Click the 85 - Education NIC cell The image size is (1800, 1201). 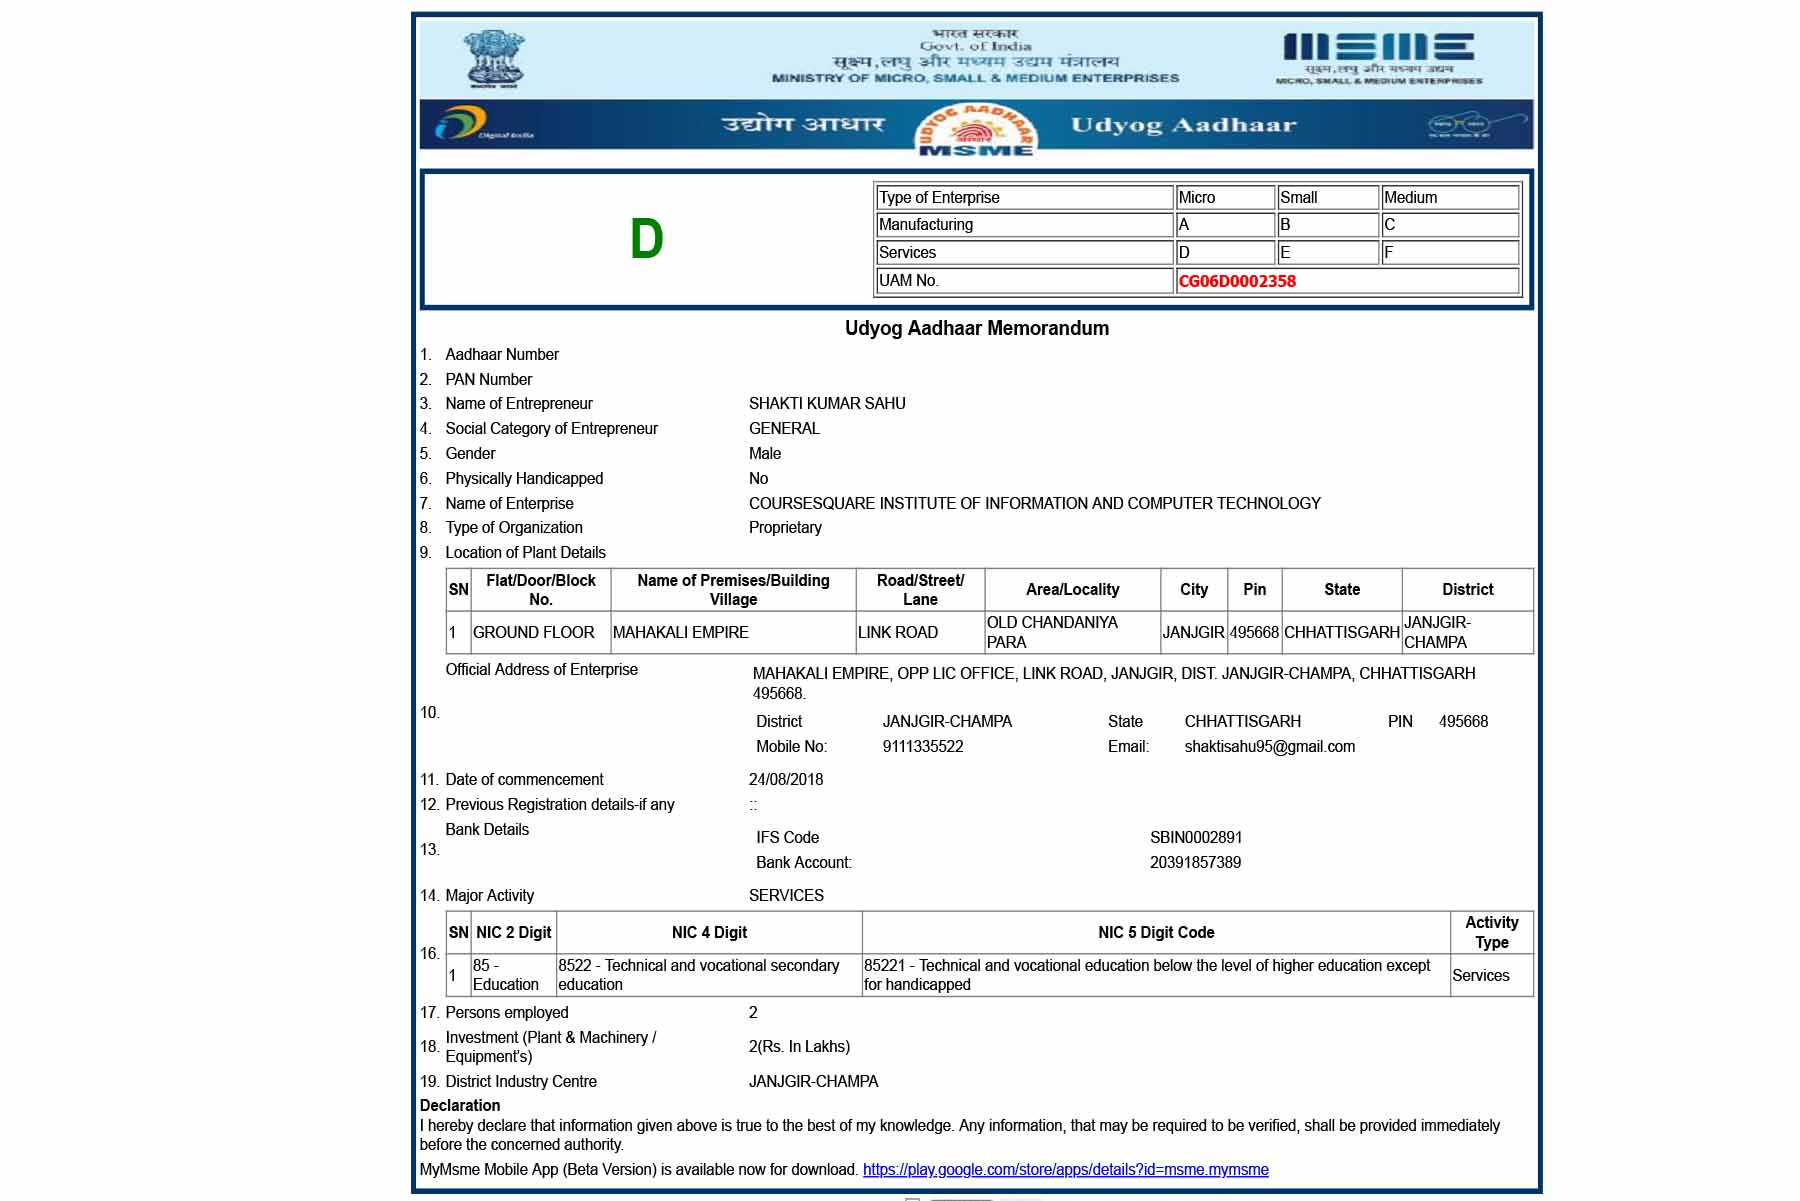click(x=513, y=975)
